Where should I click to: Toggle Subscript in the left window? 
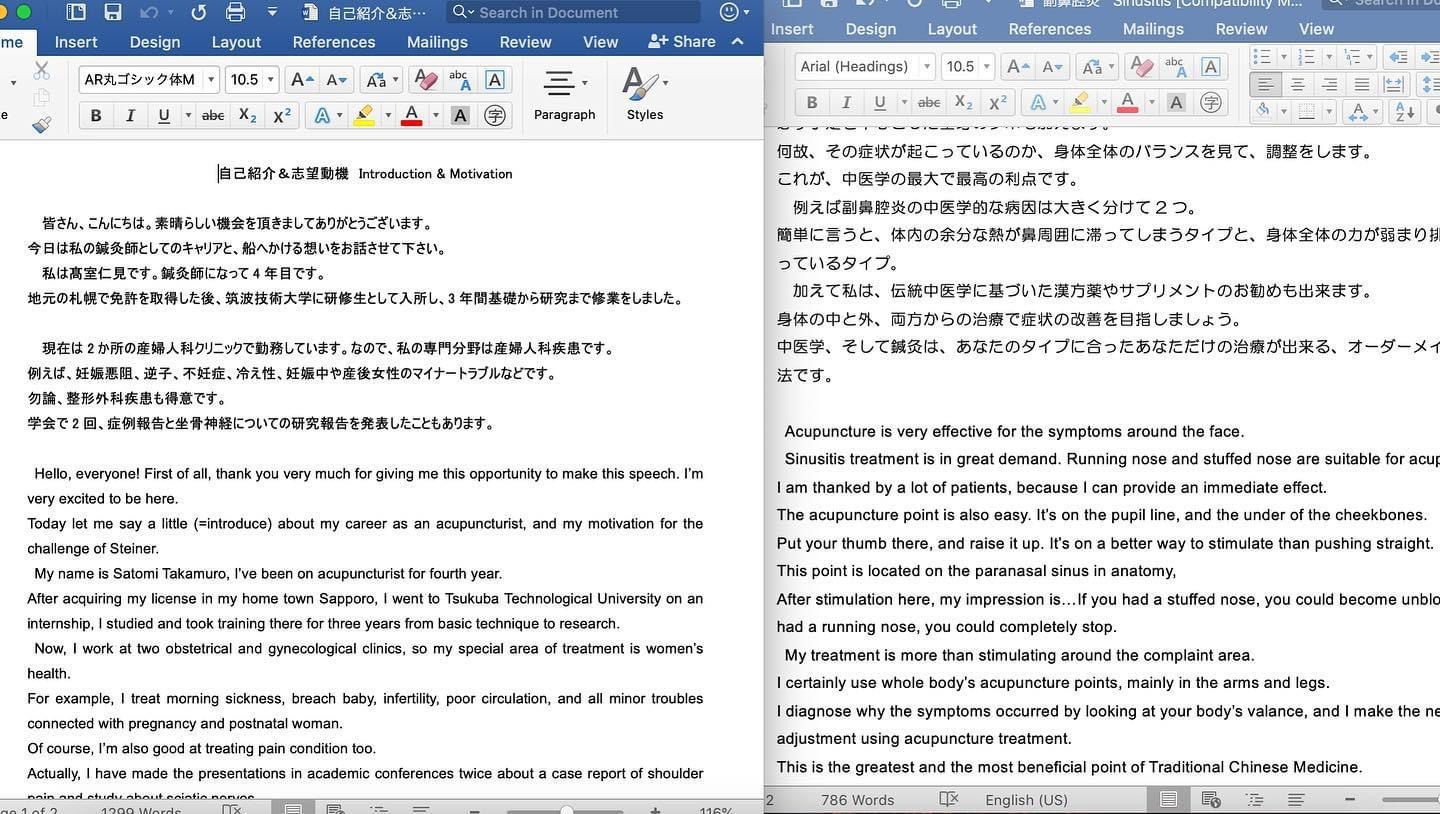[248, 116]
